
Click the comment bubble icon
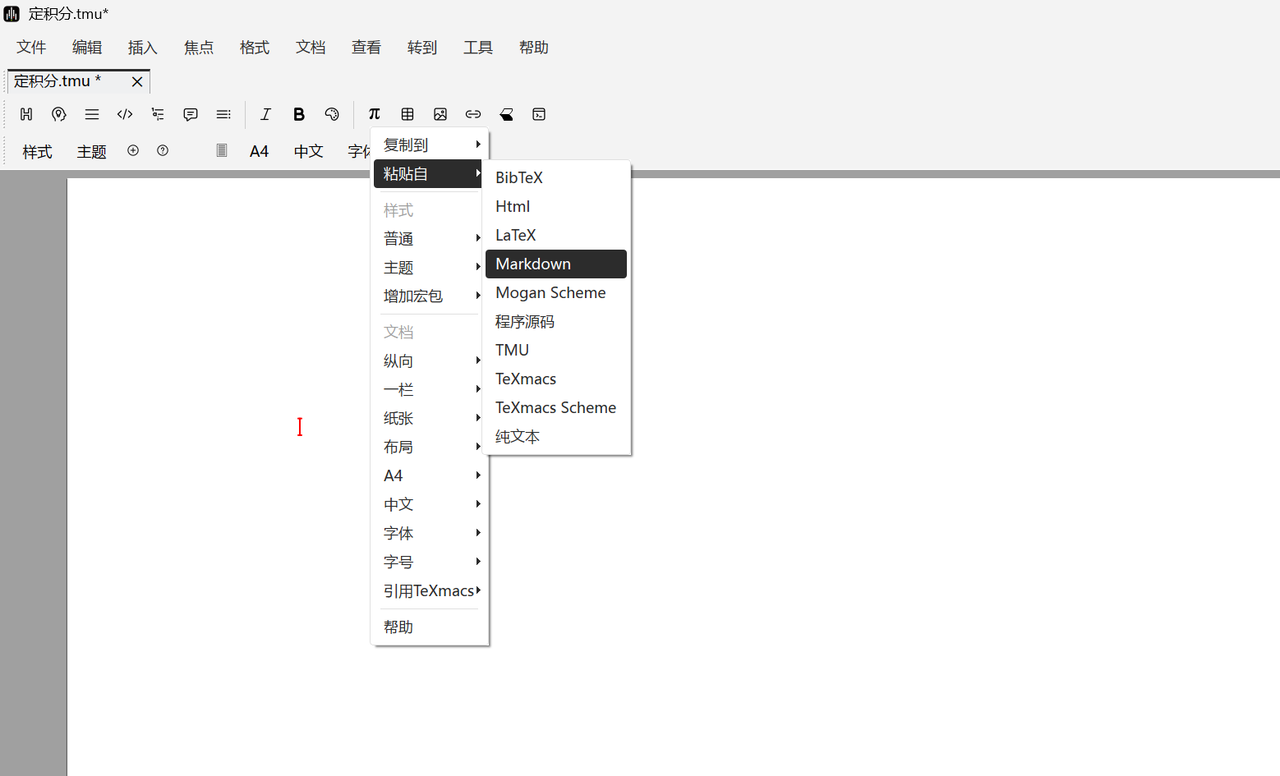191,114
